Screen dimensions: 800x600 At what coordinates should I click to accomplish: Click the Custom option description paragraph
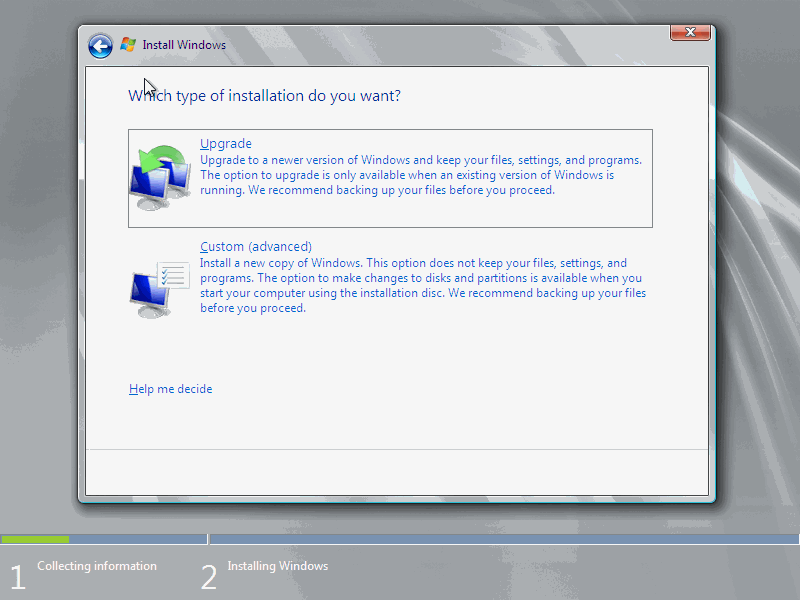pos(423,285)
